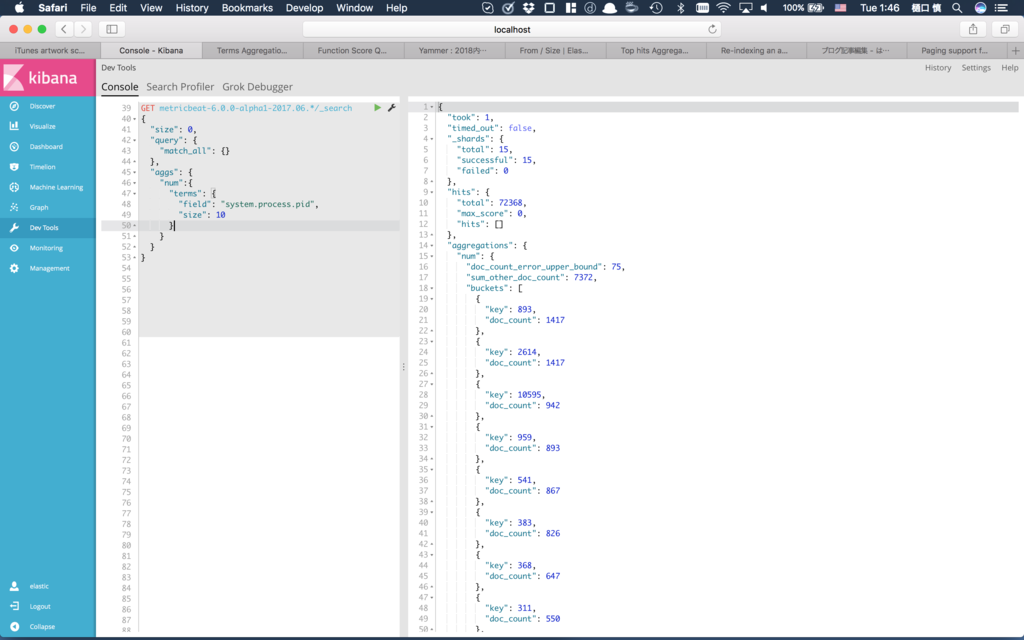The width and height of the screenshot is (1024, 640).
Task: Click the Kibana logo
Action: tap(48, 78)
